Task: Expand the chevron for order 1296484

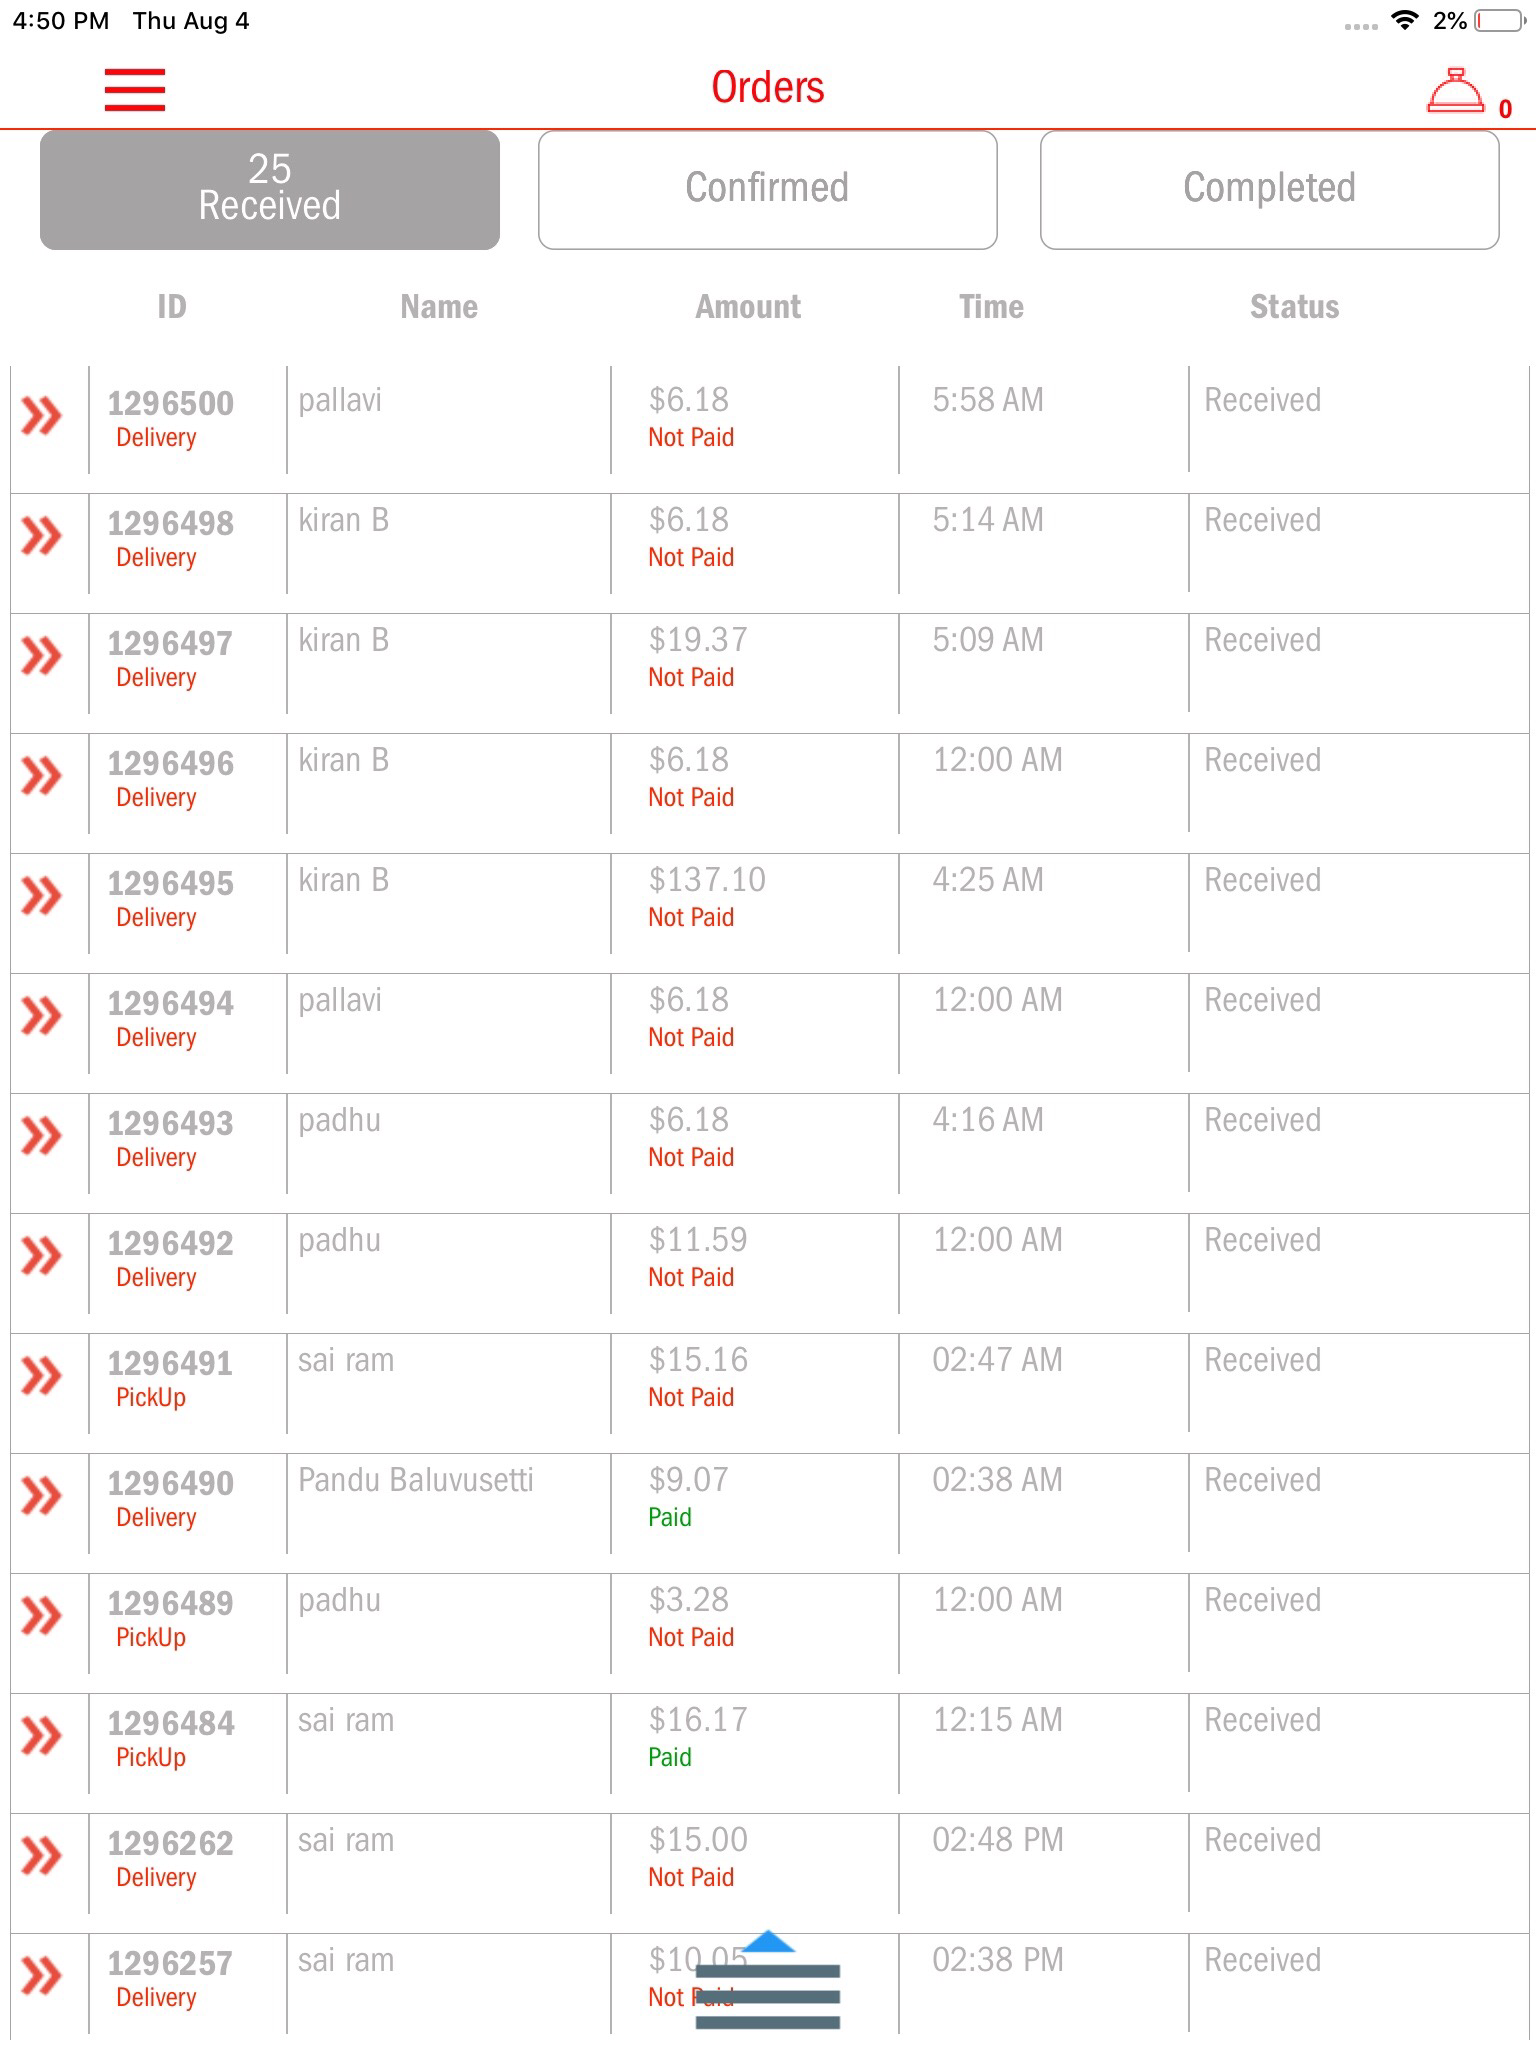Action: pos(42,1736)
